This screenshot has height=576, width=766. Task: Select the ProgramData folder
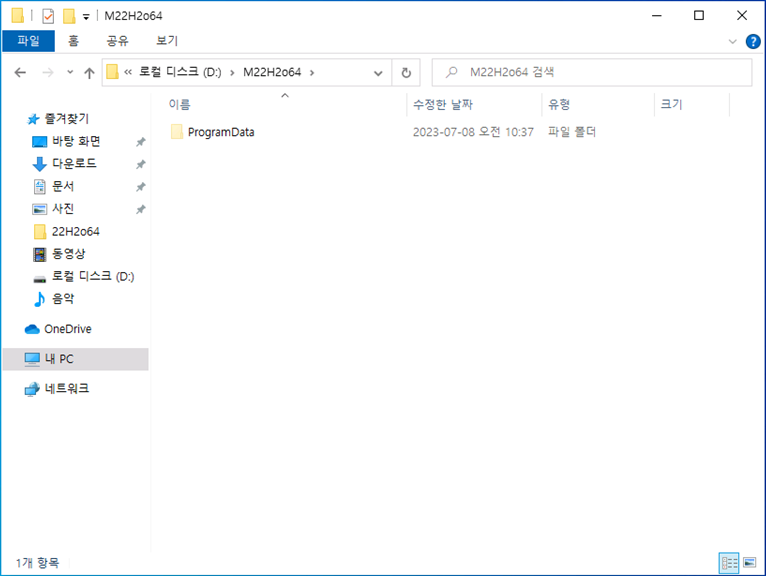(221, 132)
